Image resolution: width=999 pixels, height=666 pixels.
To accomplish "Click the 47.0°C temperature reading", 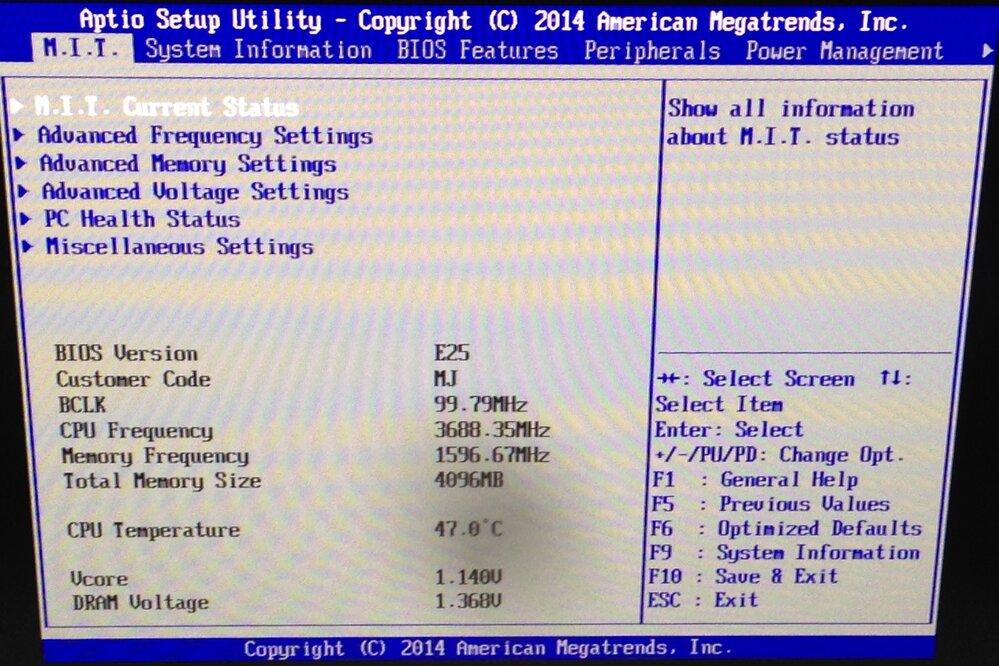I will click(x=468, y=528).
